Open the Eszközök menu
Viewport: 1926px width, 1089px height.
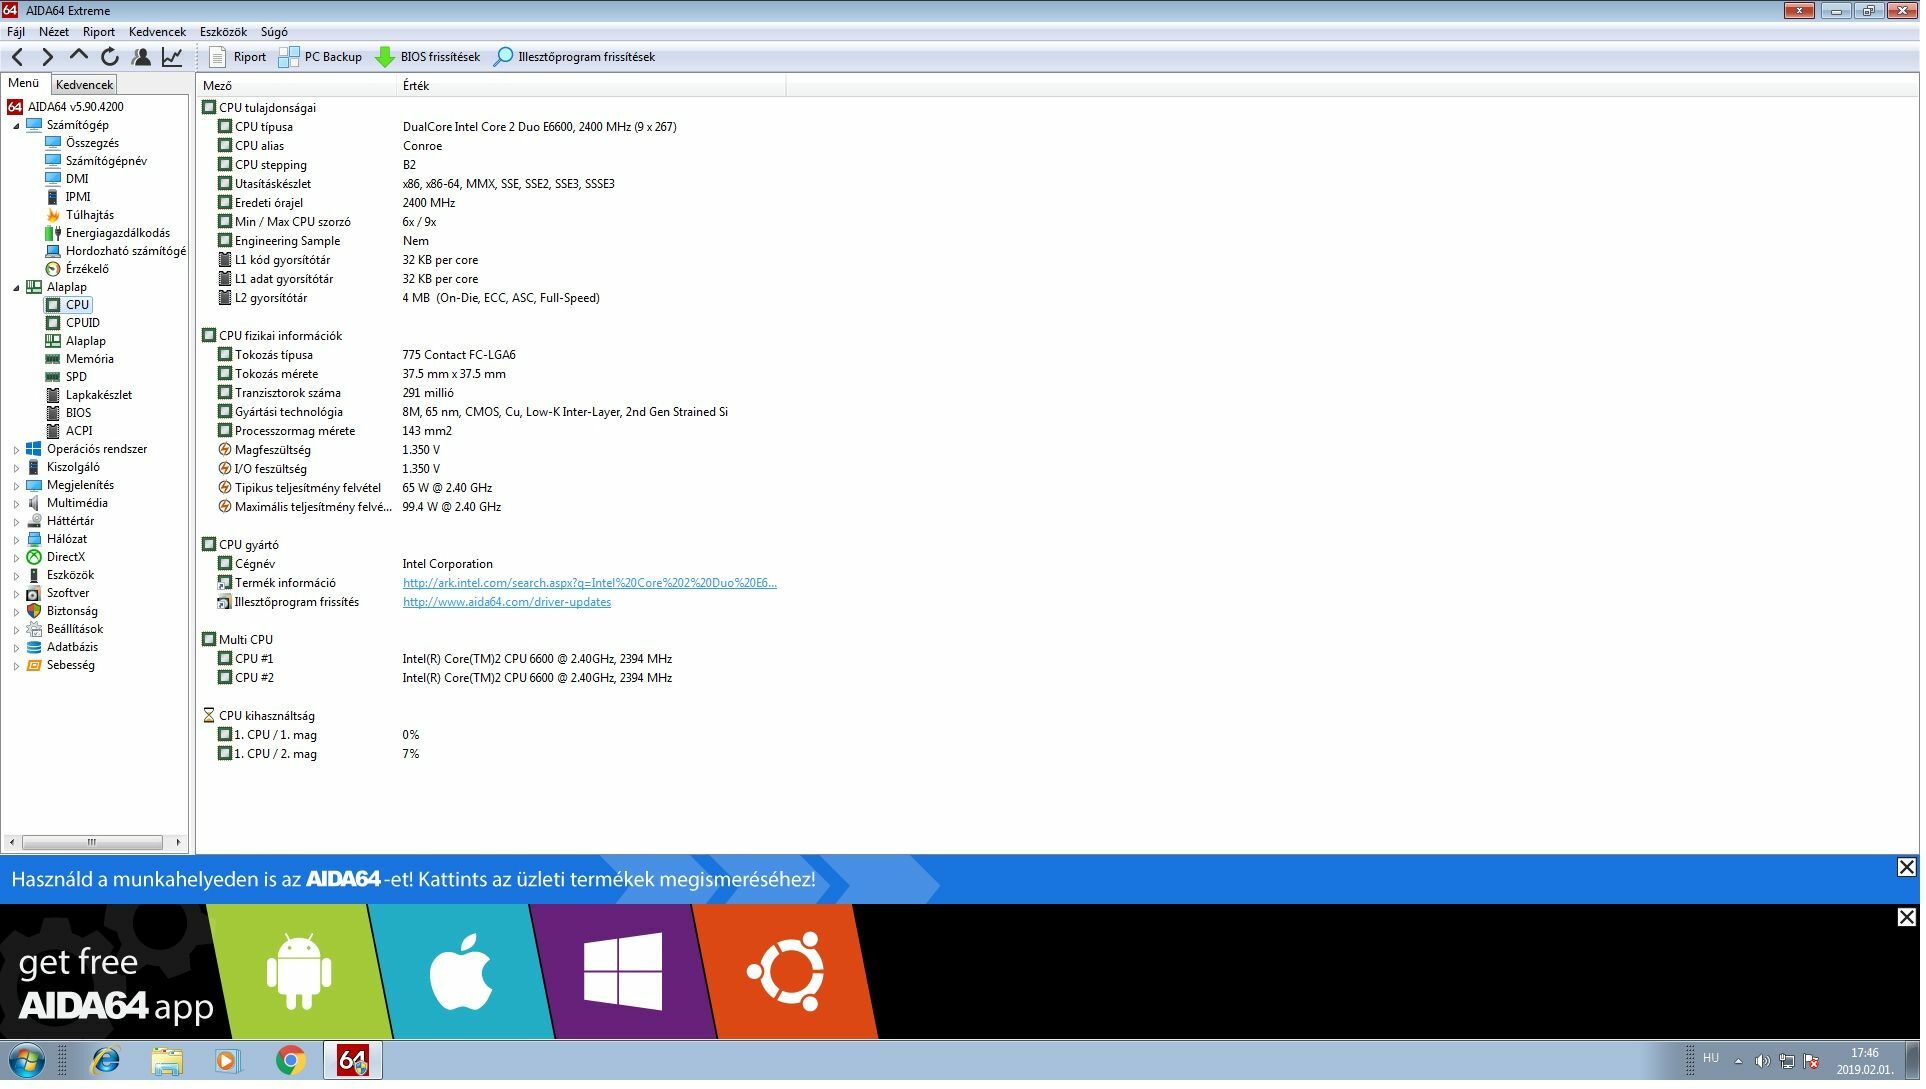point(223,32)
